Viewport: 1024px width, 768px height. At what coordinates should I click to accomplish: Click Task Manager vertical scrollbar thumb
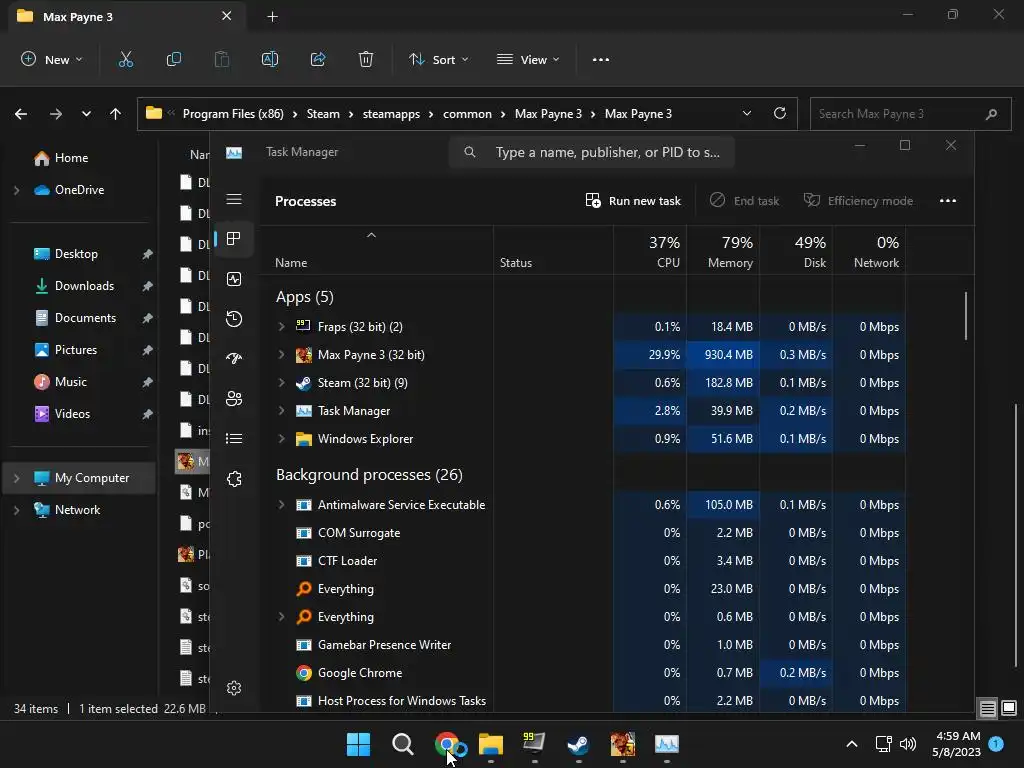coord(965,315)
